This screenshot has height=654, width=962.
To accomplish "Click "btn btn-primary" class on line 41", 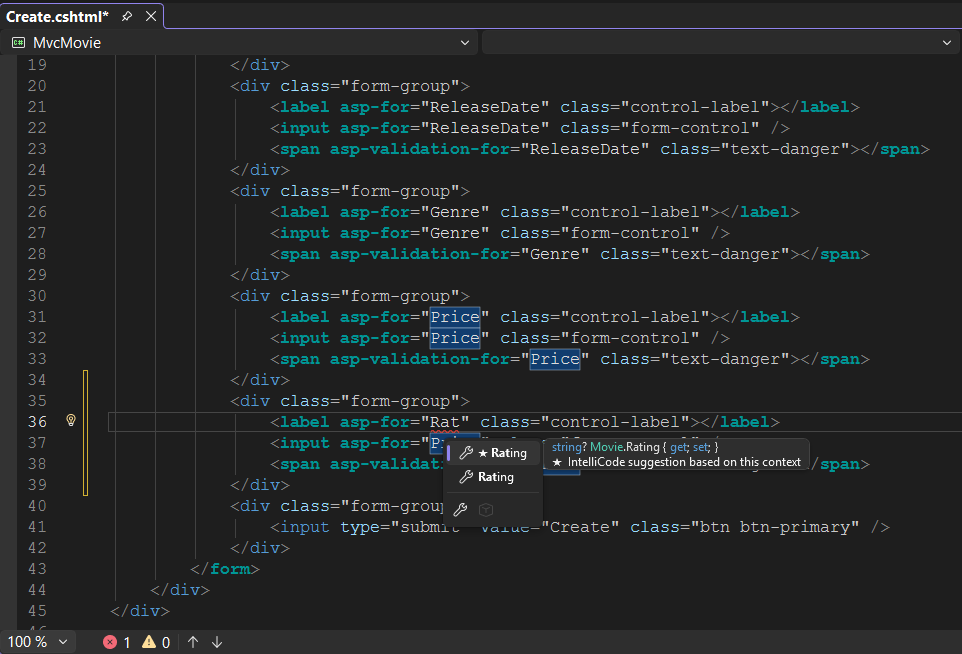I will click(x=775, y=527).
